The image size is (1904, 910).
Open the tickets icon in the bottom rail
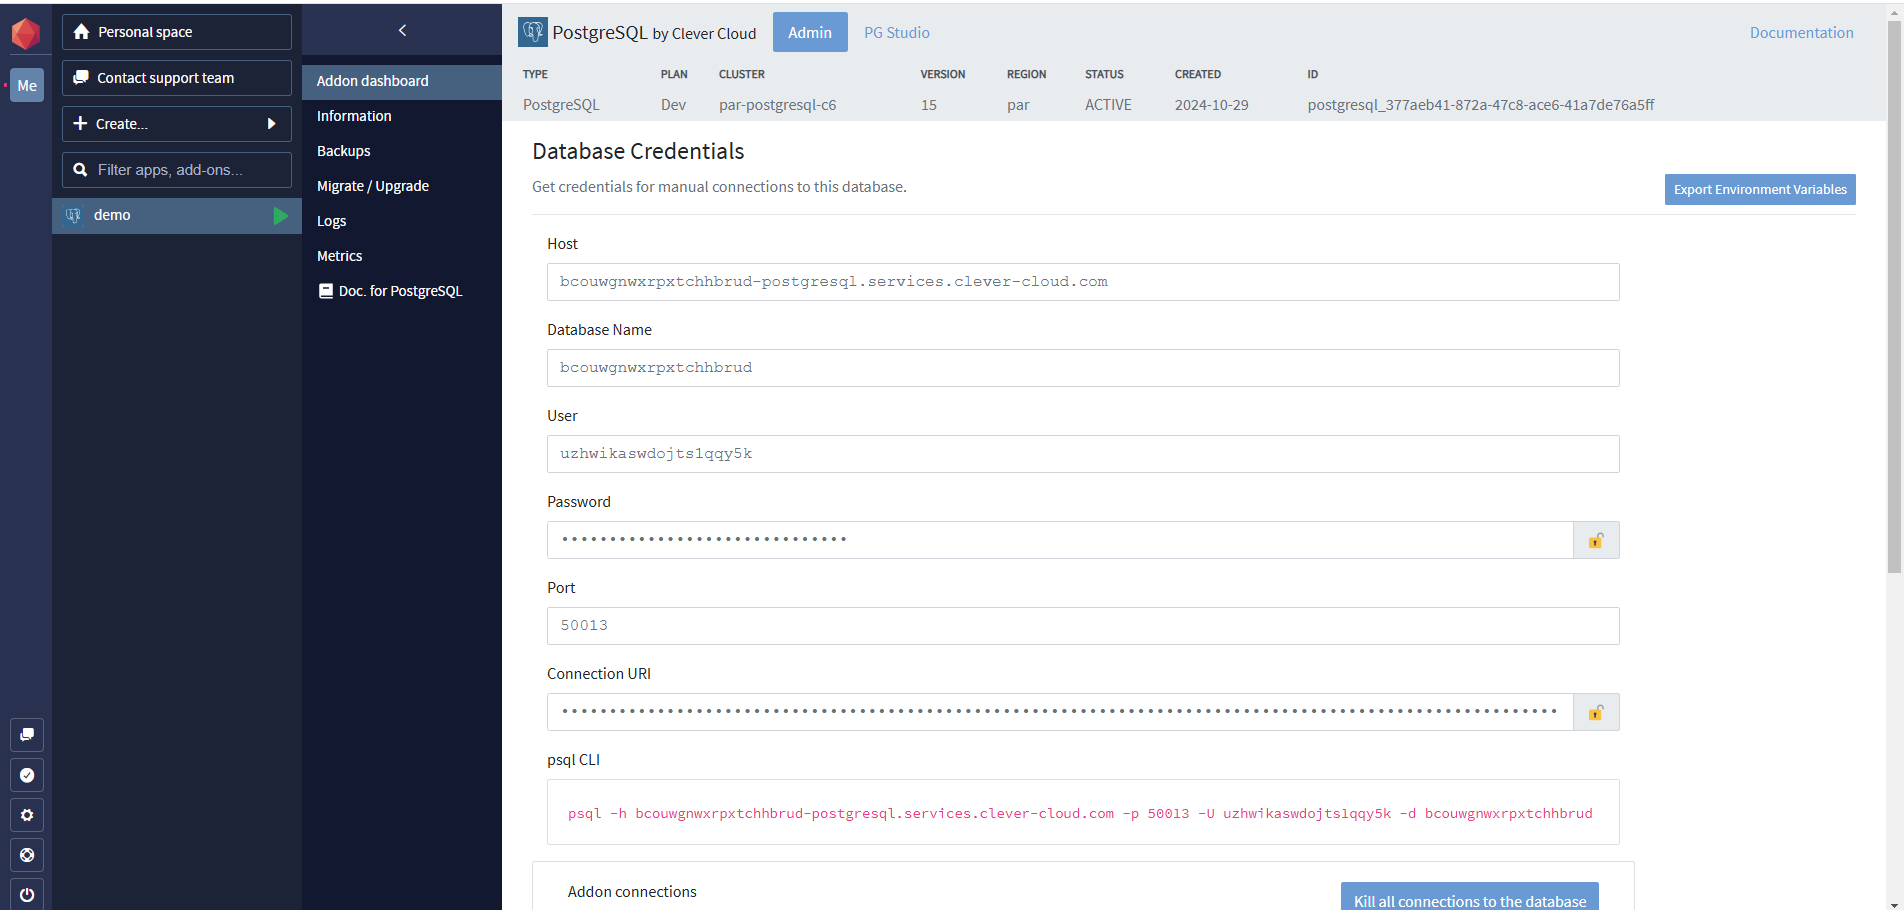tap(27, 735)
